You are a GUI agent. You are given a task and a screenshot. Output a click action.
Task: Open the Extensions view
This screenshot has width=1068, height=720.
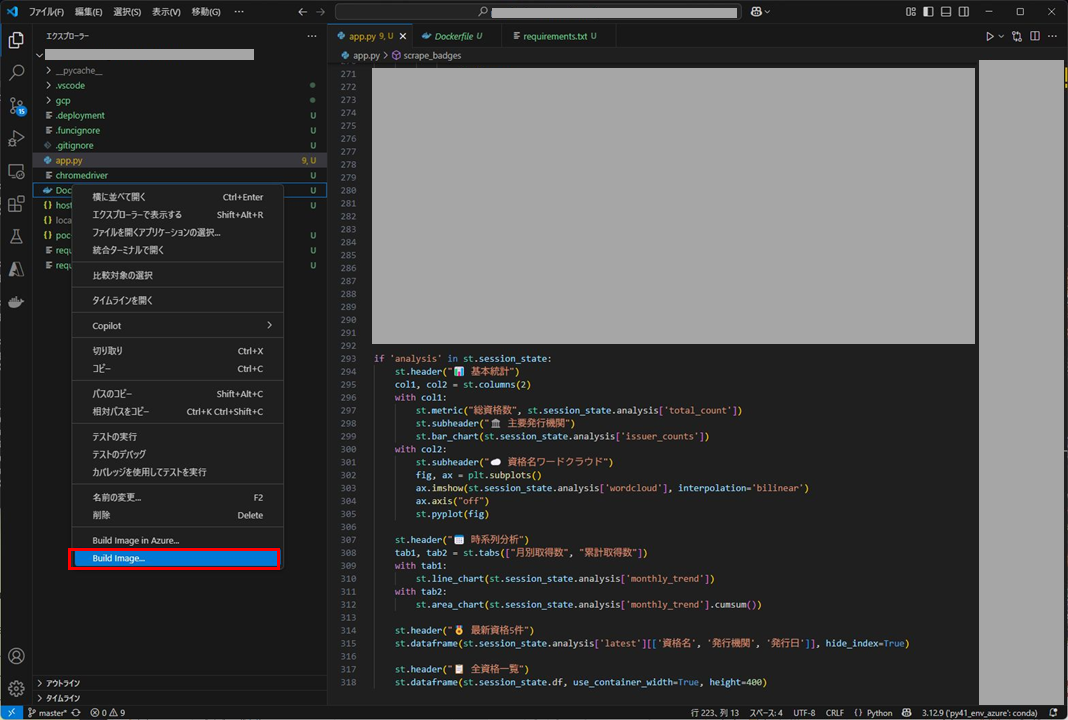(16, 204)
